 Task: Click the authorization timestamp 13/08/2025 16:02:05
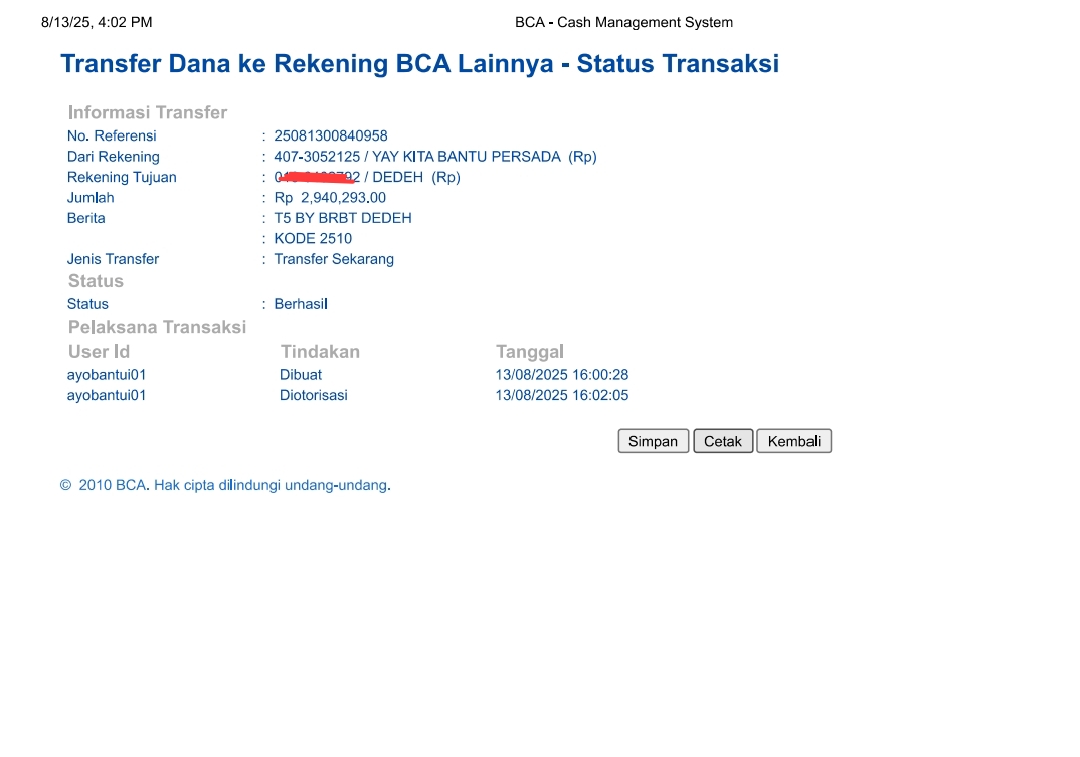[x=562, y=395]
